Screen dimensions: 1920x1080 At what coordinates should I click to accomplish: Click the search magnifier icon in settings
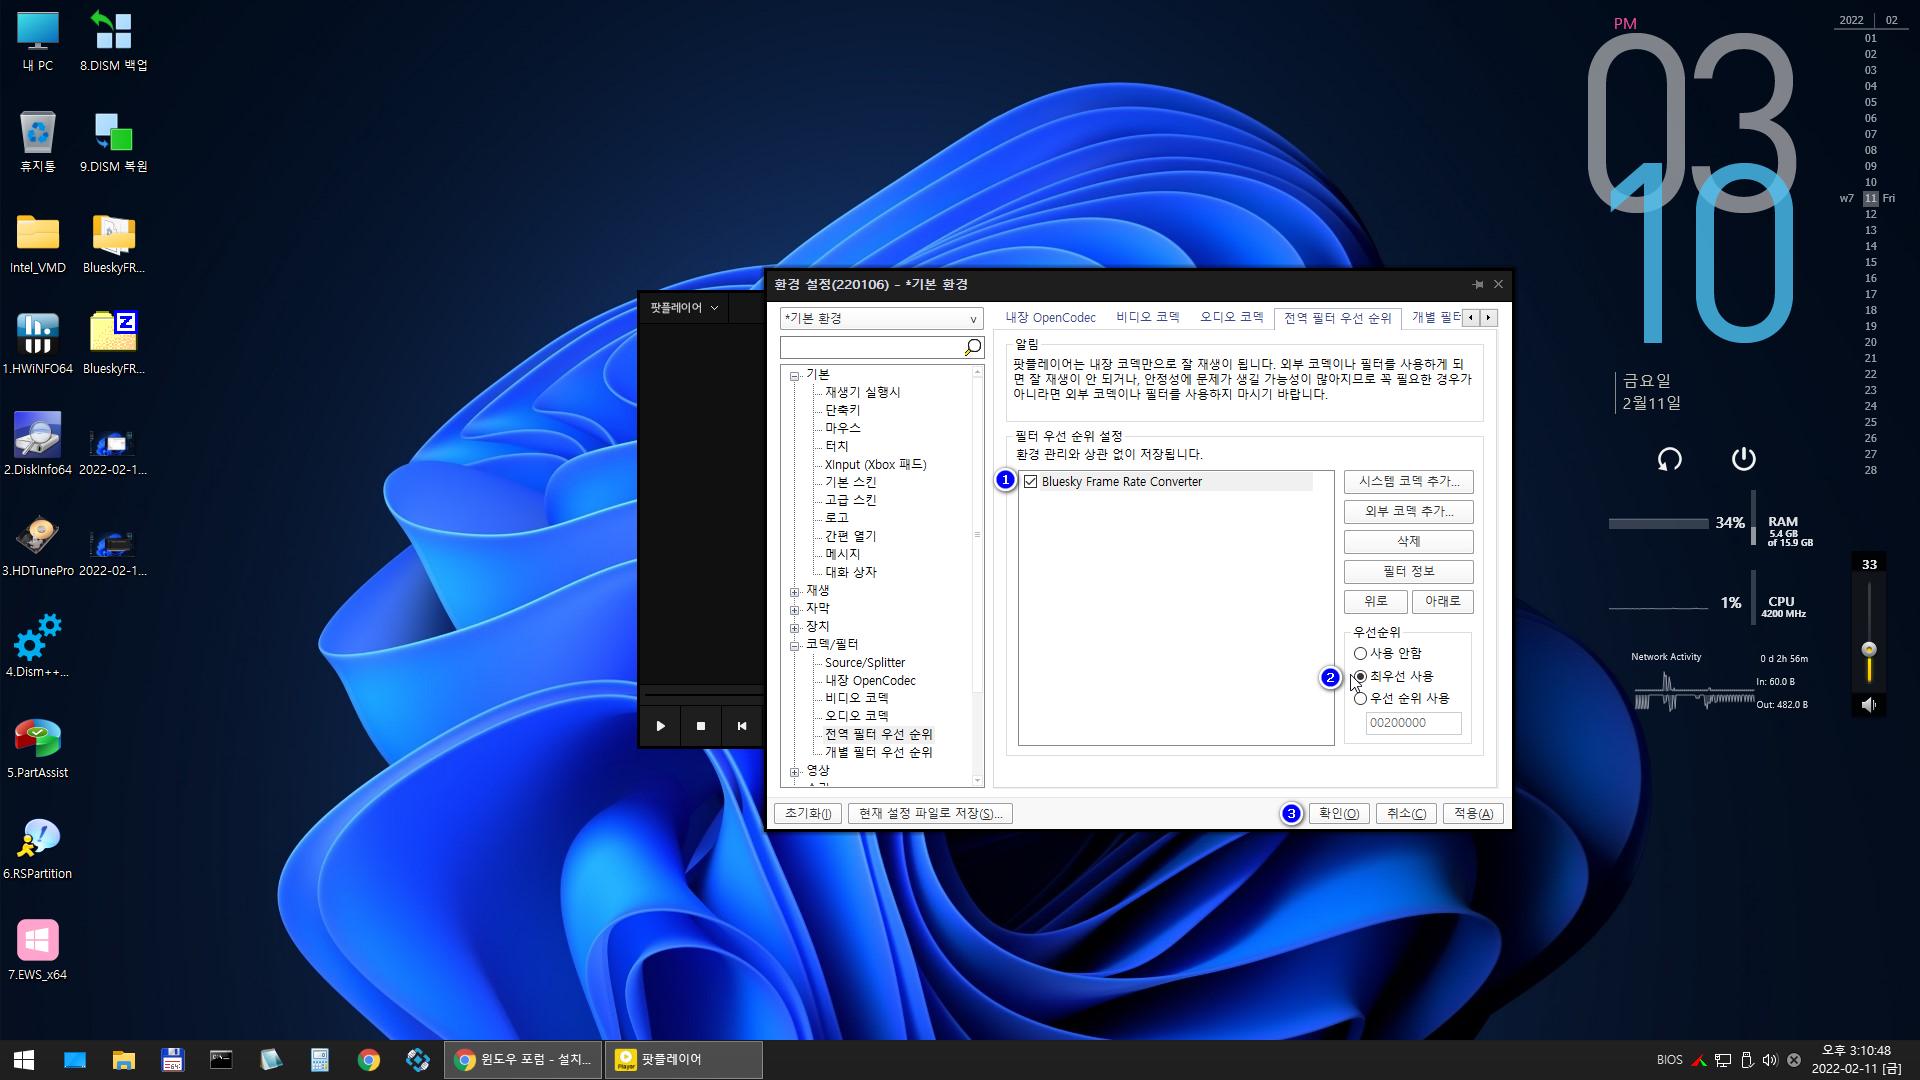point(972,347)
